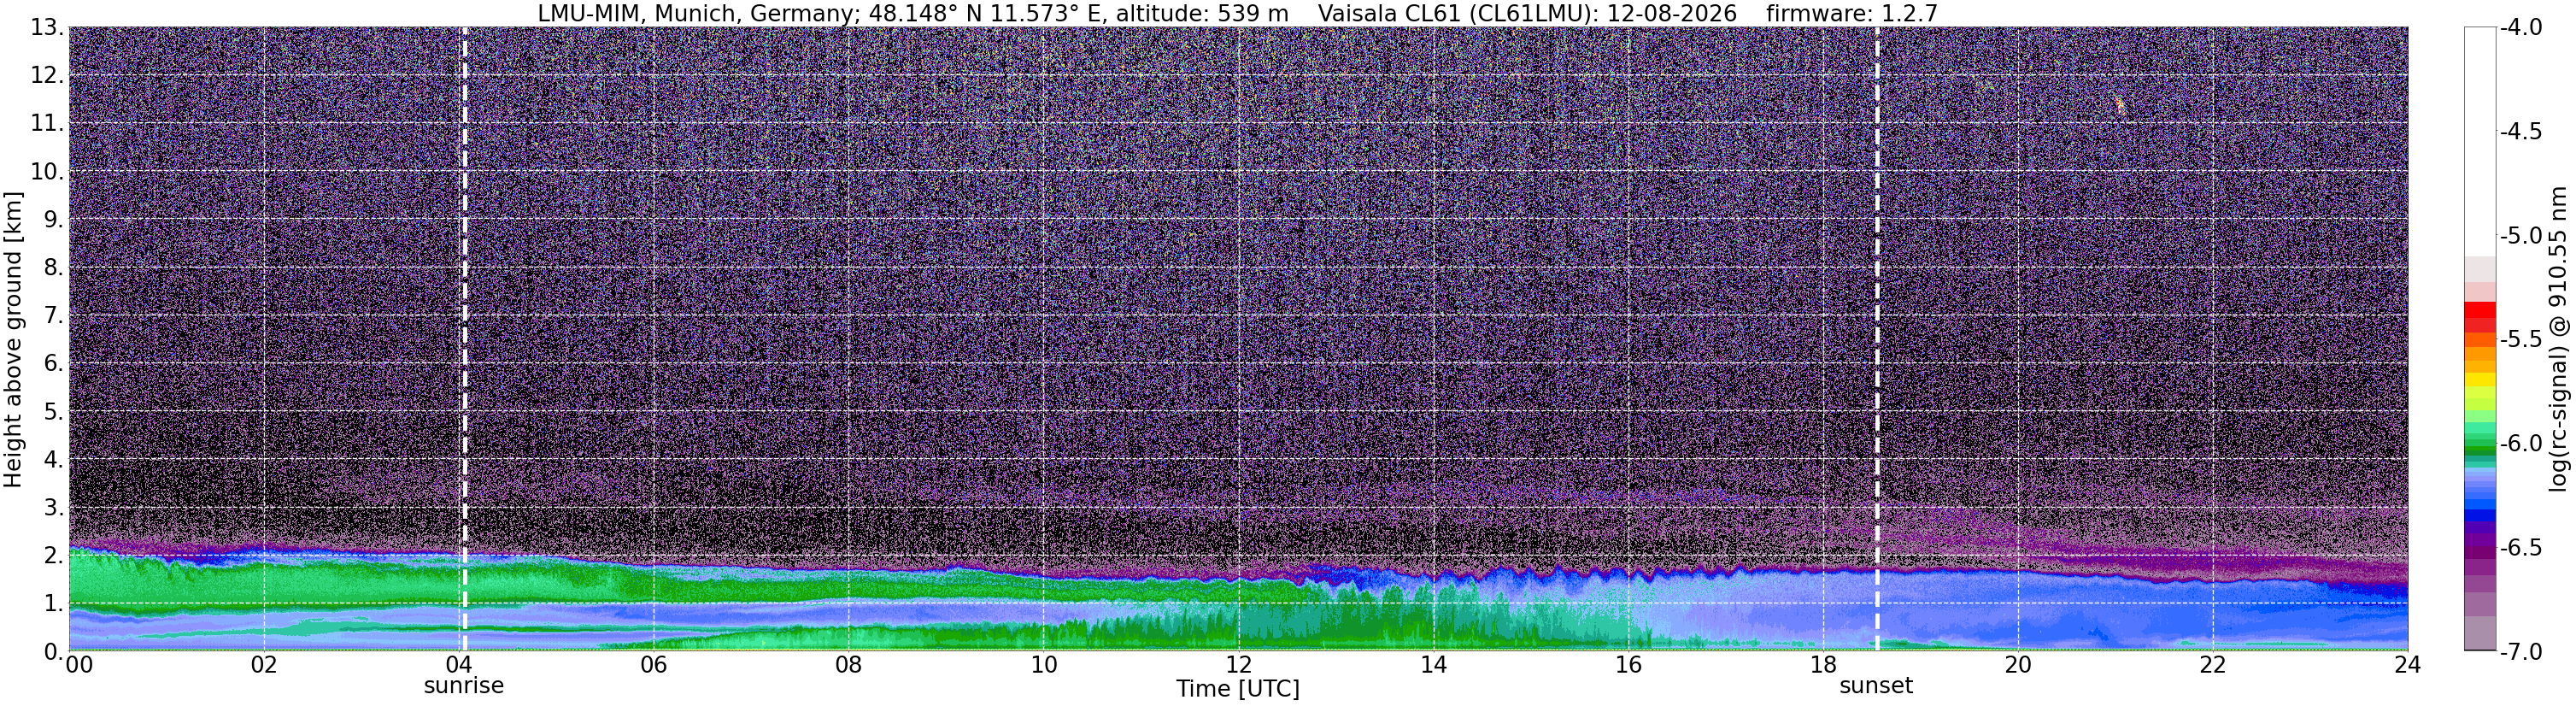The image size is (2576, 706).
Task: Click the height tick label '7.'
Action: 53,316
